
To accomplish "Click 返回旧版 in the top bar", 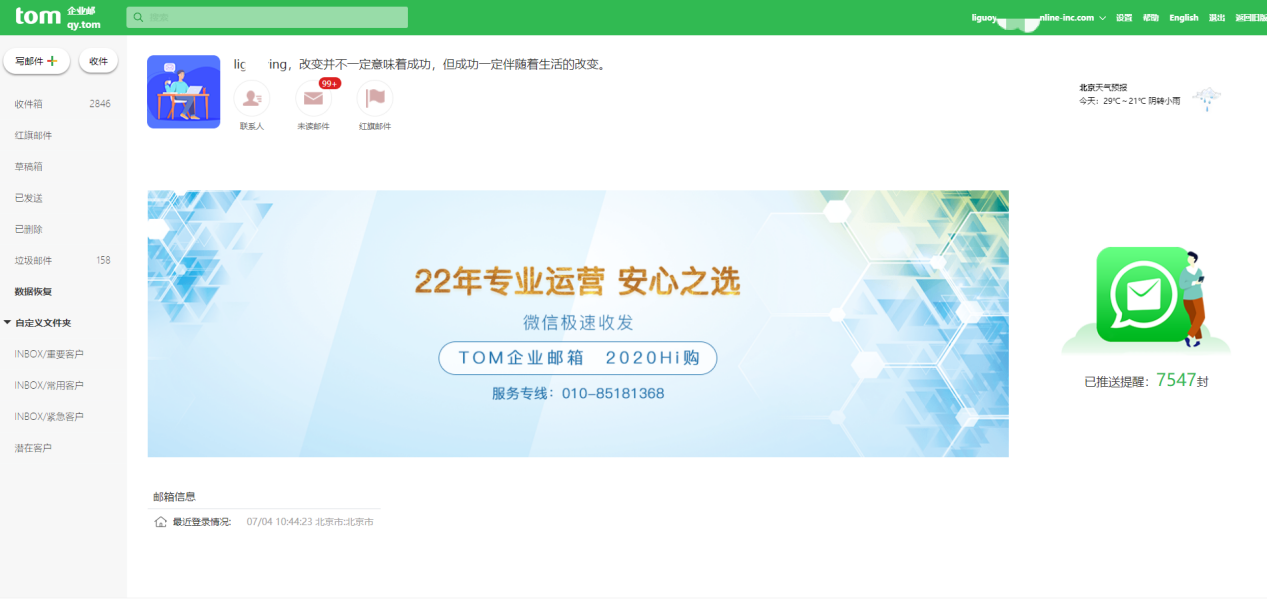I will tap(1250, 18).
